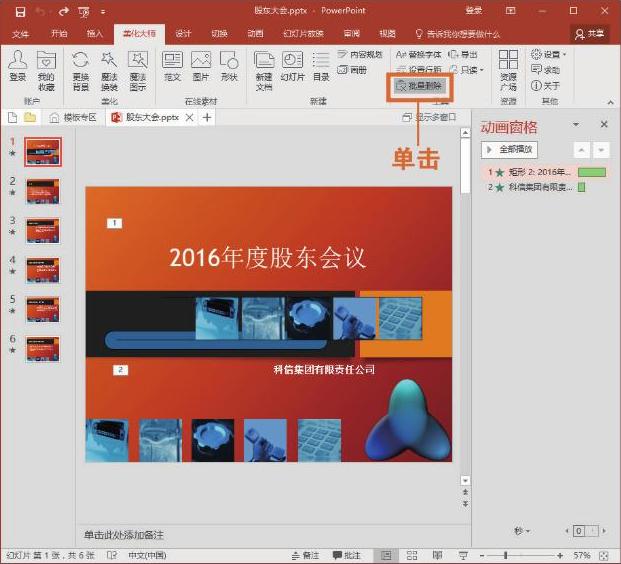Click 批量删除 button

pyautogui.click(x=419, y=86)
